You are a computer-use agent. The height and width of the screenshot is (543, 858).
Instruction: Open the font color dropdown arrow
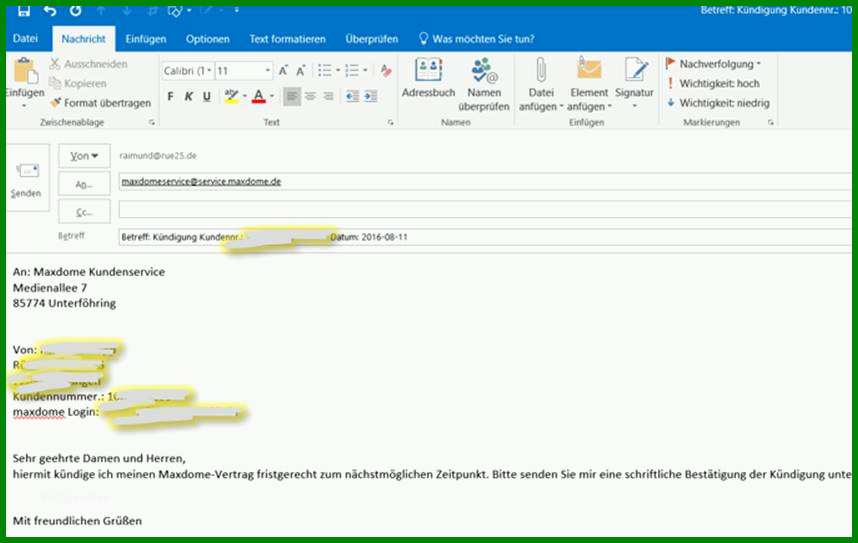point(272,97)
